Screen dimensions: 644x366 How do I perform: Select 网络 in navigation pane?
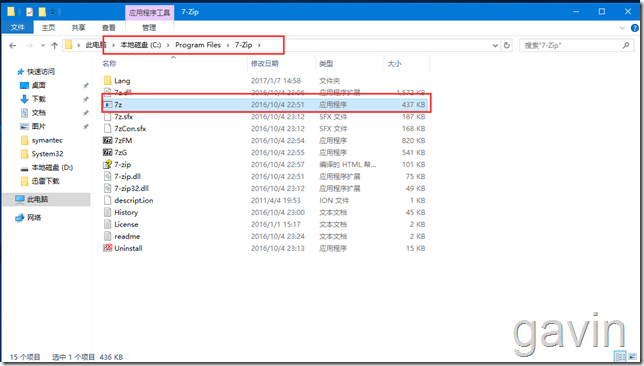(34, 217)
